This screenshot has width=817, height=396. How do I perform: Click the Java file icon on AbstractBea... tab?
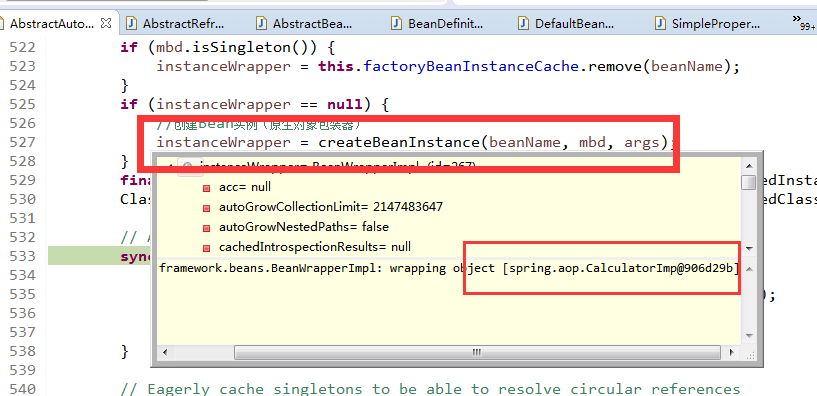point(262,23)
